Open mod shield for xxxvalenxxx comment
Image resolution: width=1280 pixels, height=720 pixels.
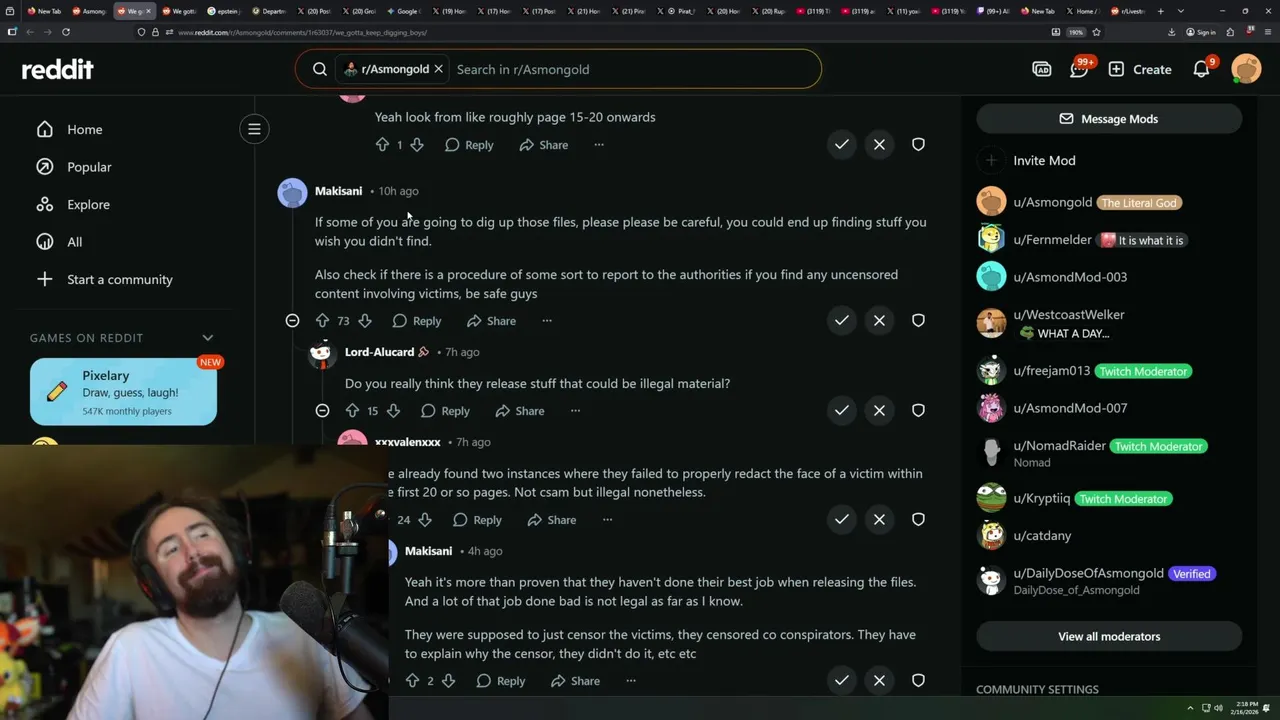[918, 520]
